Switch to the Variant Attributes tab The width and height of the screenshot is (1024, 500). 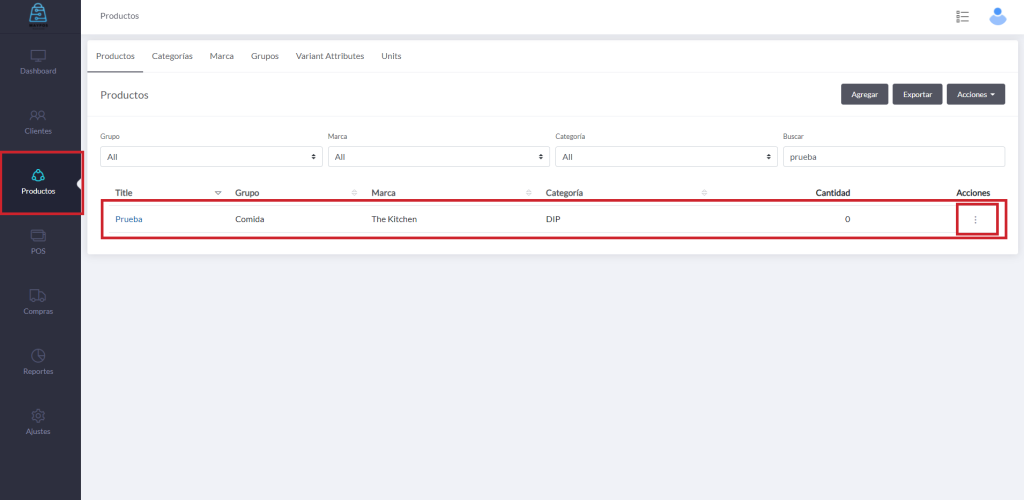point(330,56)
